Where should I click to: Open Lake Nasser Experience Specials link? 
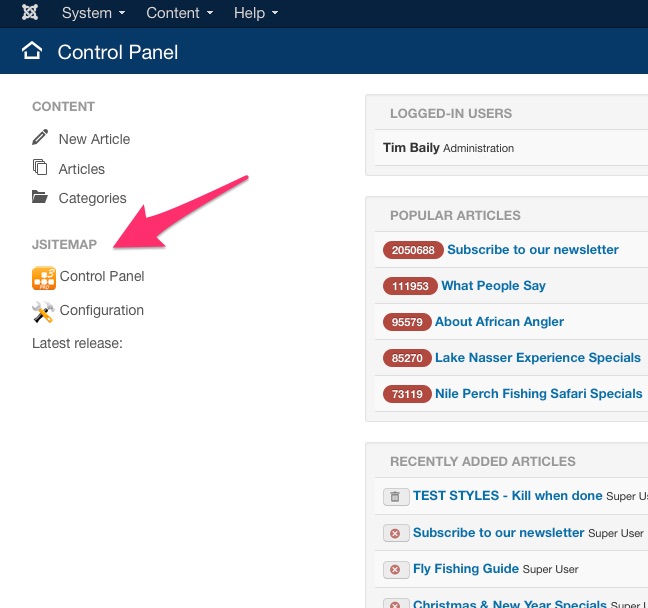538,358
